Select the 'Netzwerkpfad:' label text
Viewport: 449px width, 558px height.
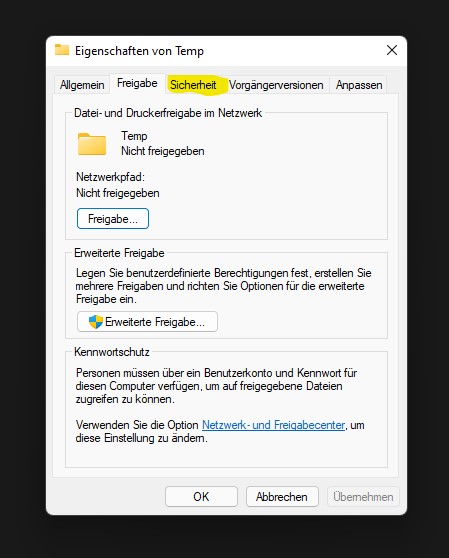(x=110, y=177)
